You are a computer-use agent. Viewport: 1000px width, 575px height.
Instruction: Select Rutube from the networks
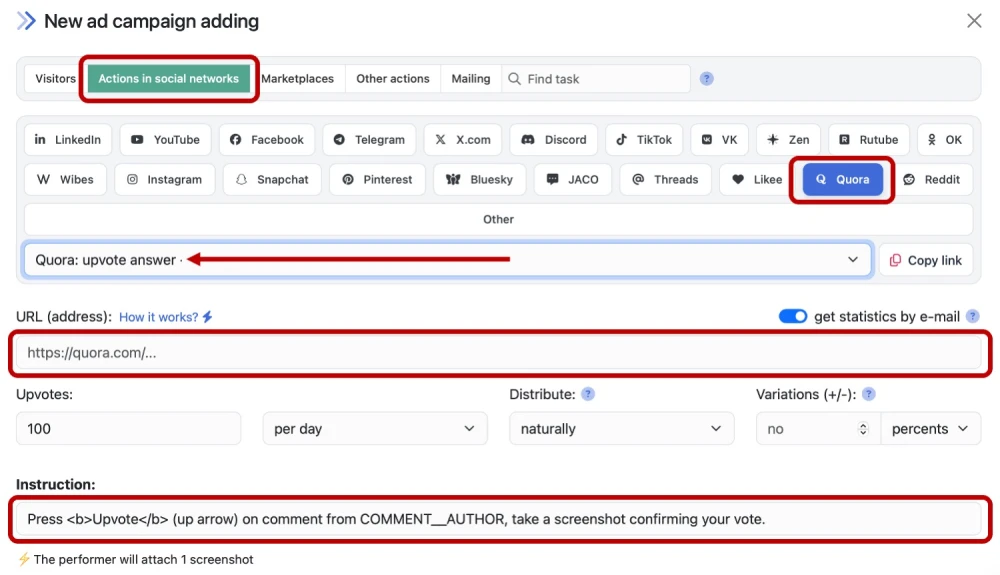[869, 140]
